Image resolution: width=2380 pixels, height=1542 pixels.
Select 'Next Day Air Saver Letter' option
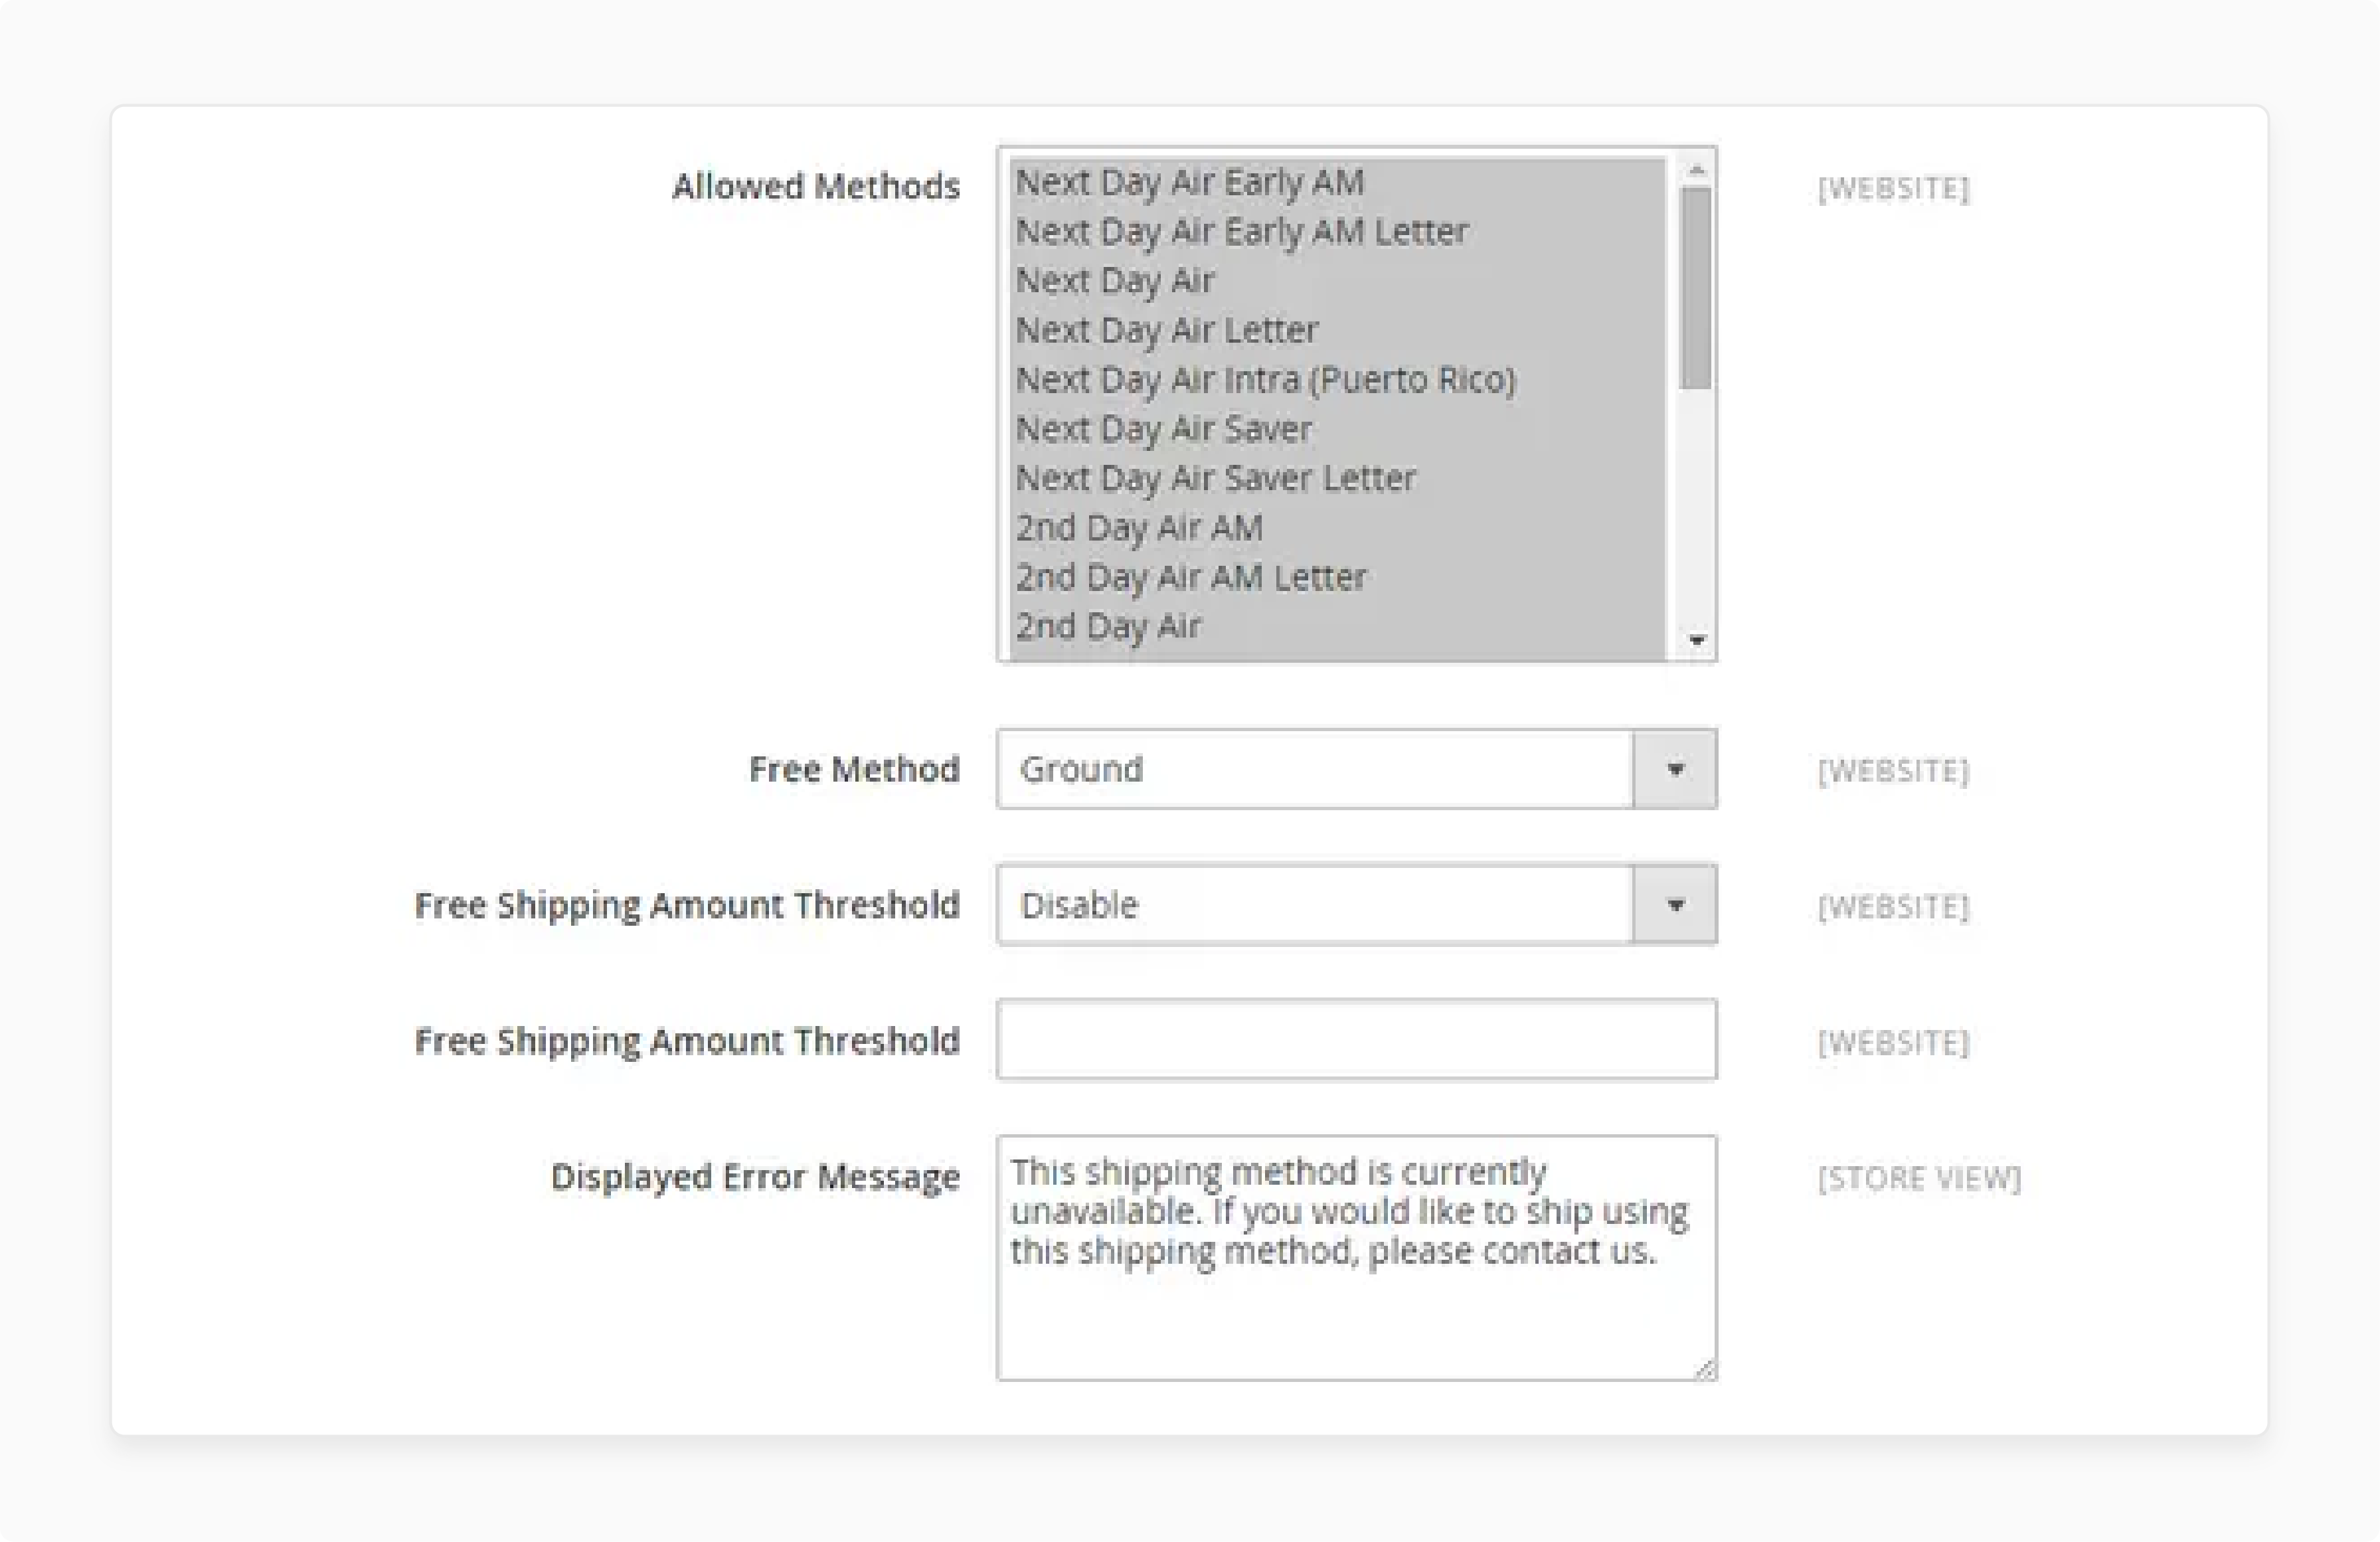pyautogui.click(x=1337, y=479)
